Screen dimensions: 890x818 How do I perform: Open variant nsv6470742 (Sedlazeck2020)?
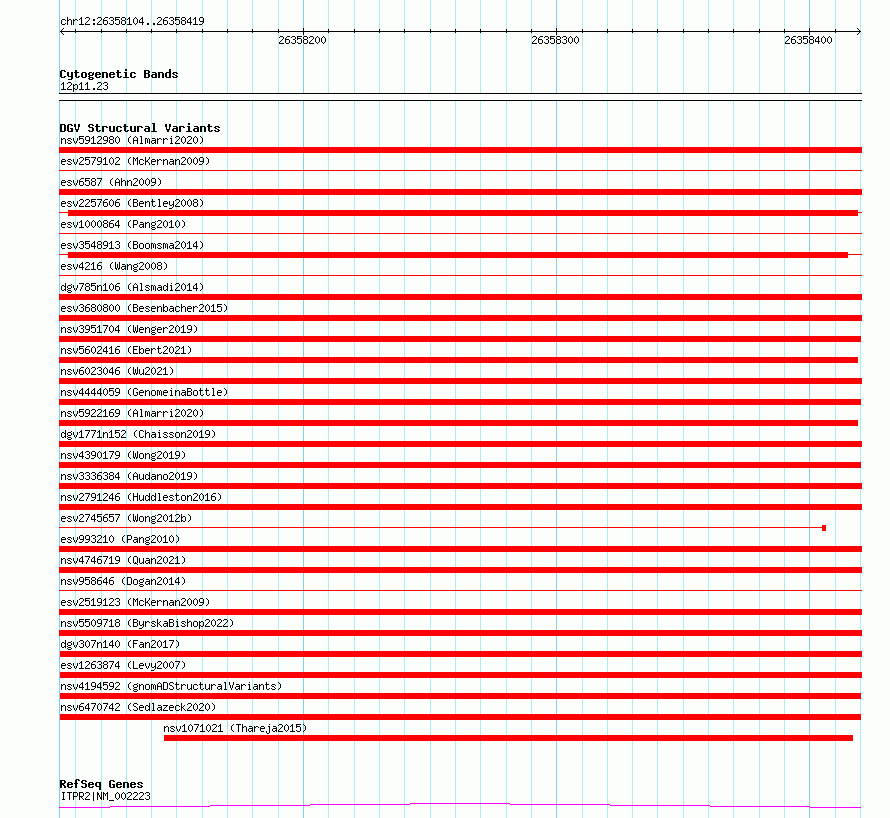coord(138,707)
